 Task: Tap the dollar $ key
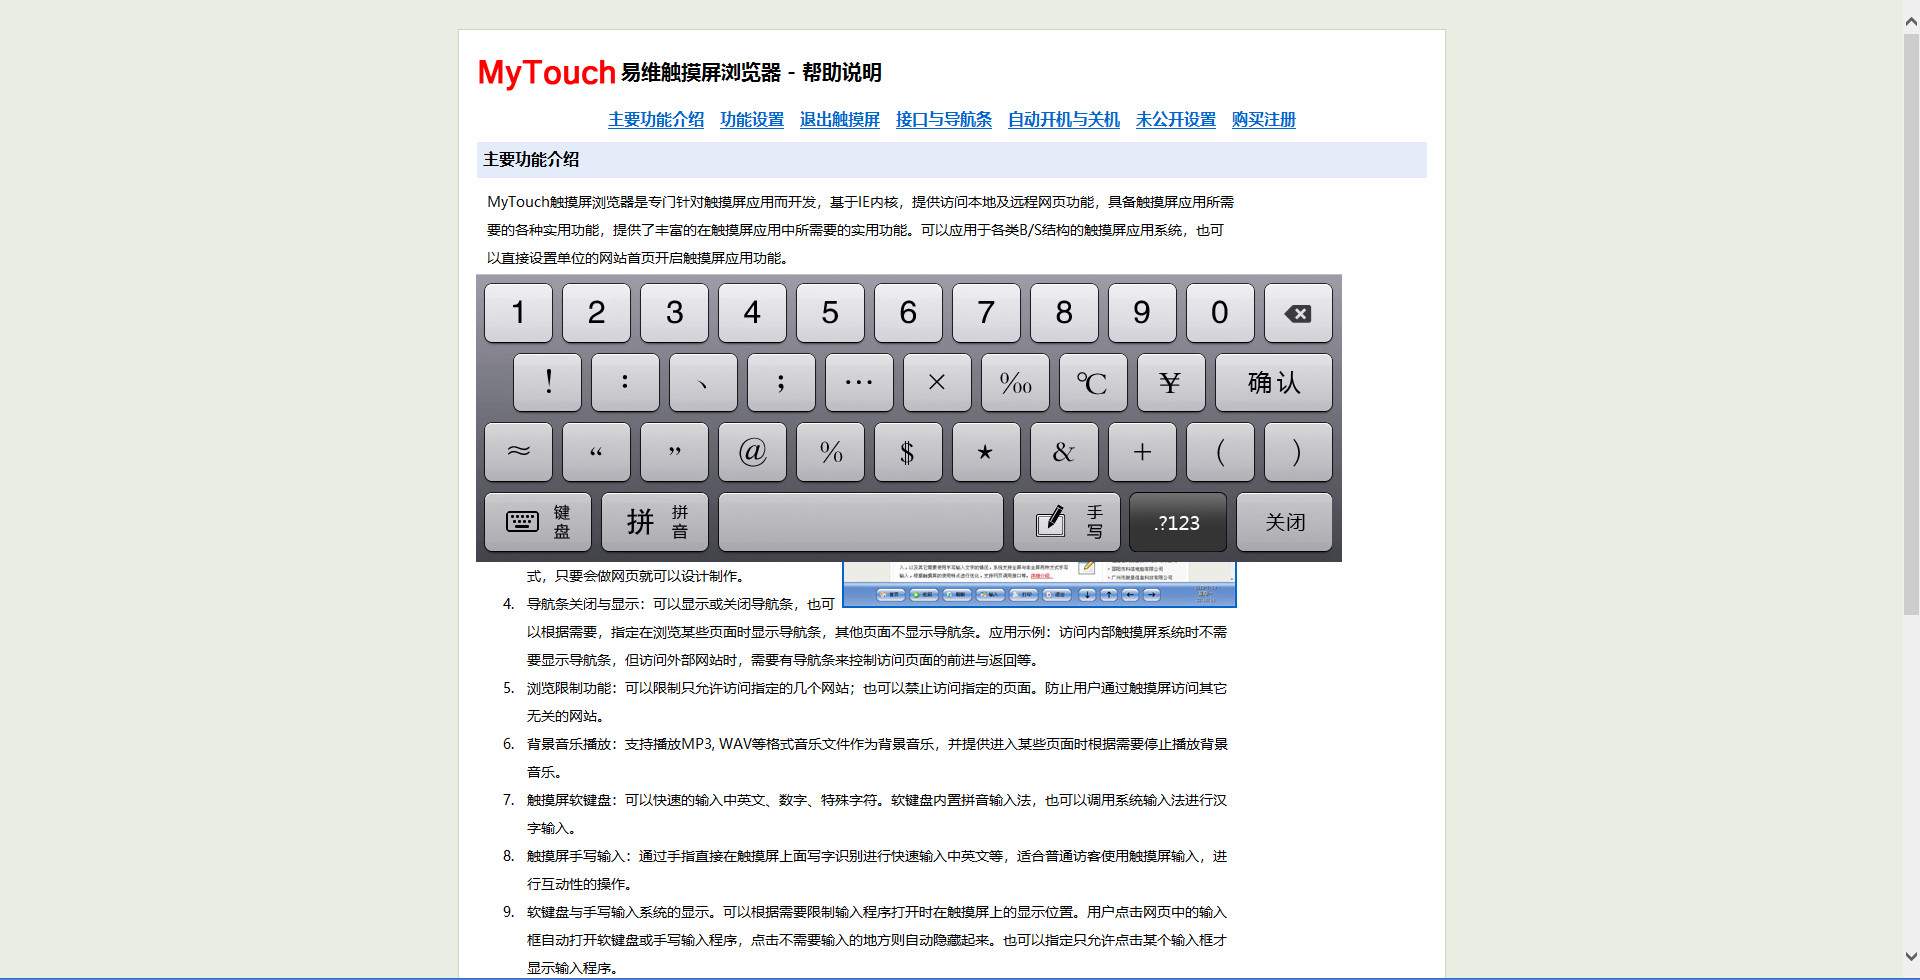pos(908,452)
